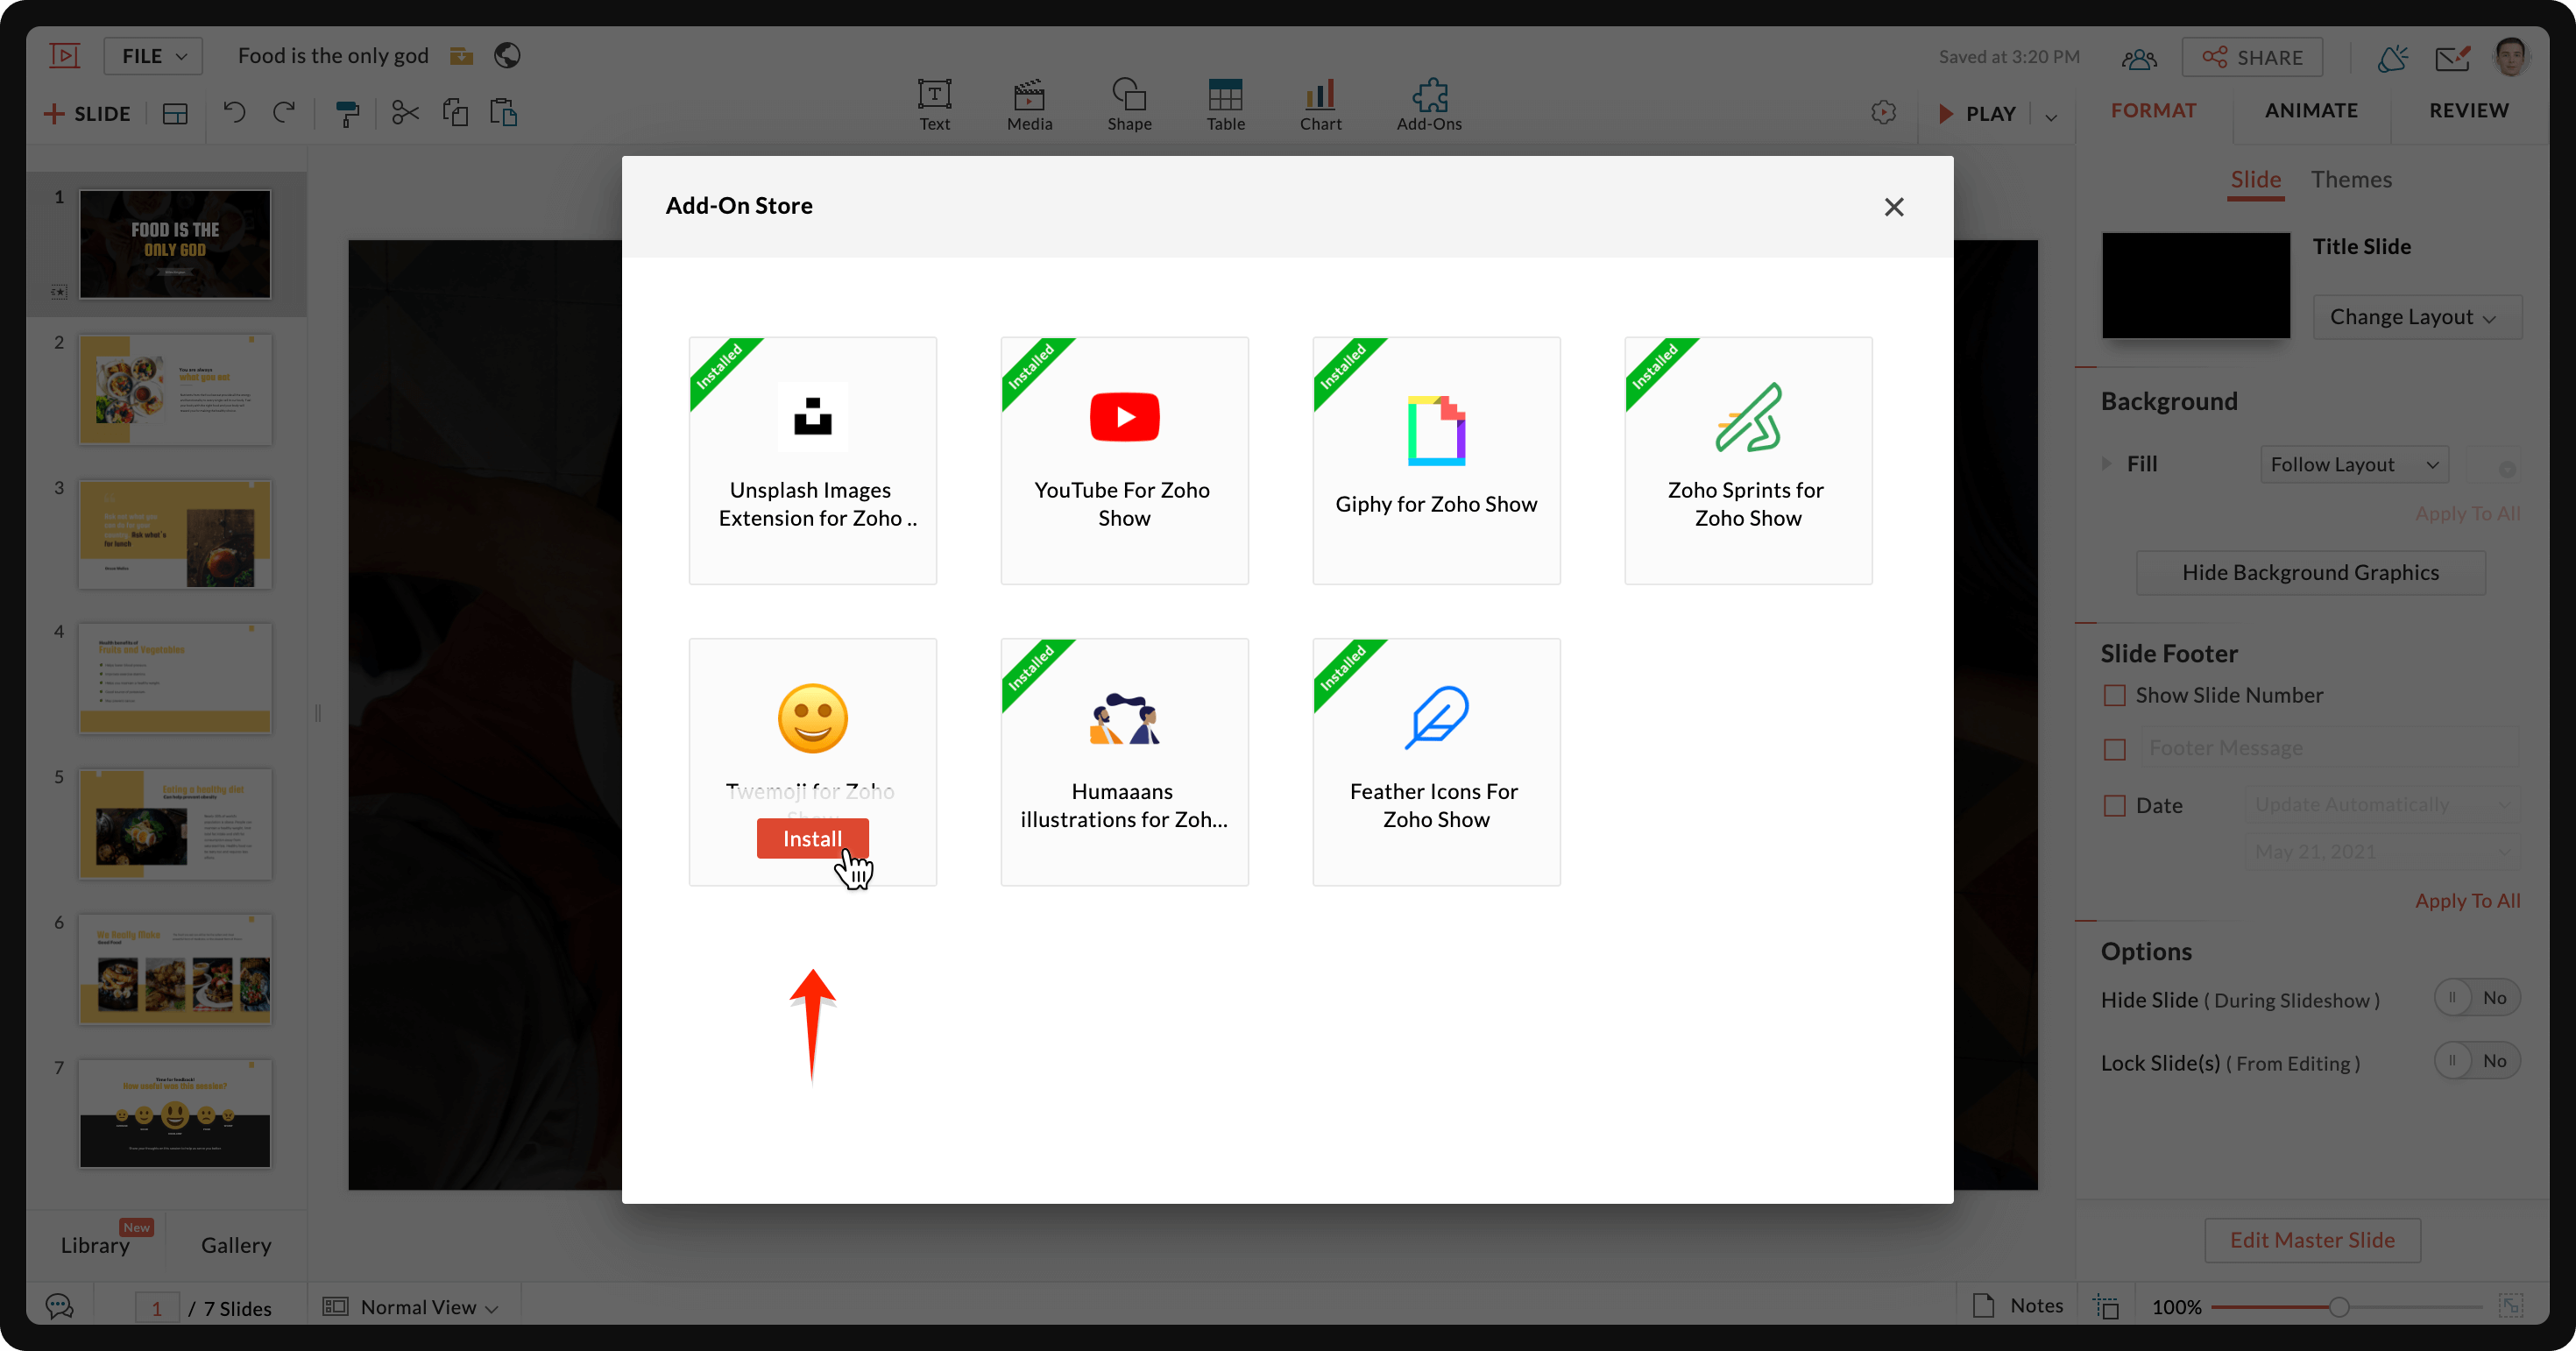The image size is (2576, 1351).
Task: Click the zoom slider handle
Action: point(2338,1307)
